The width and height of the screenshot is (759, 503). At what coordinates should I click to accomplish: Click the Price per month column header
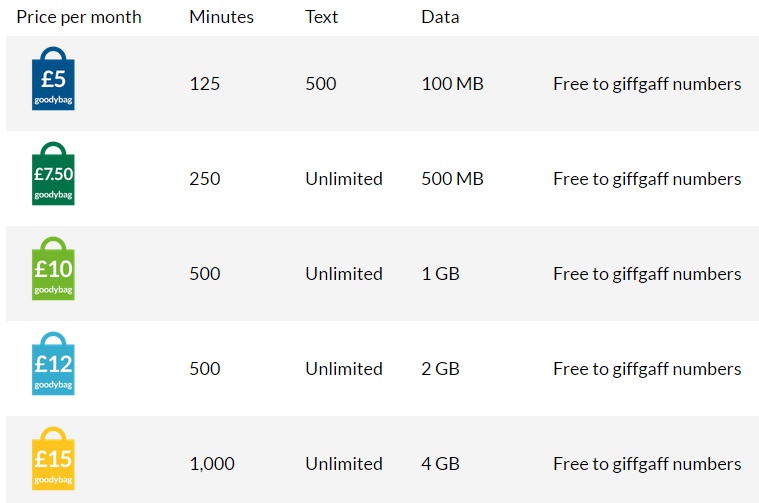click(79, 17)
